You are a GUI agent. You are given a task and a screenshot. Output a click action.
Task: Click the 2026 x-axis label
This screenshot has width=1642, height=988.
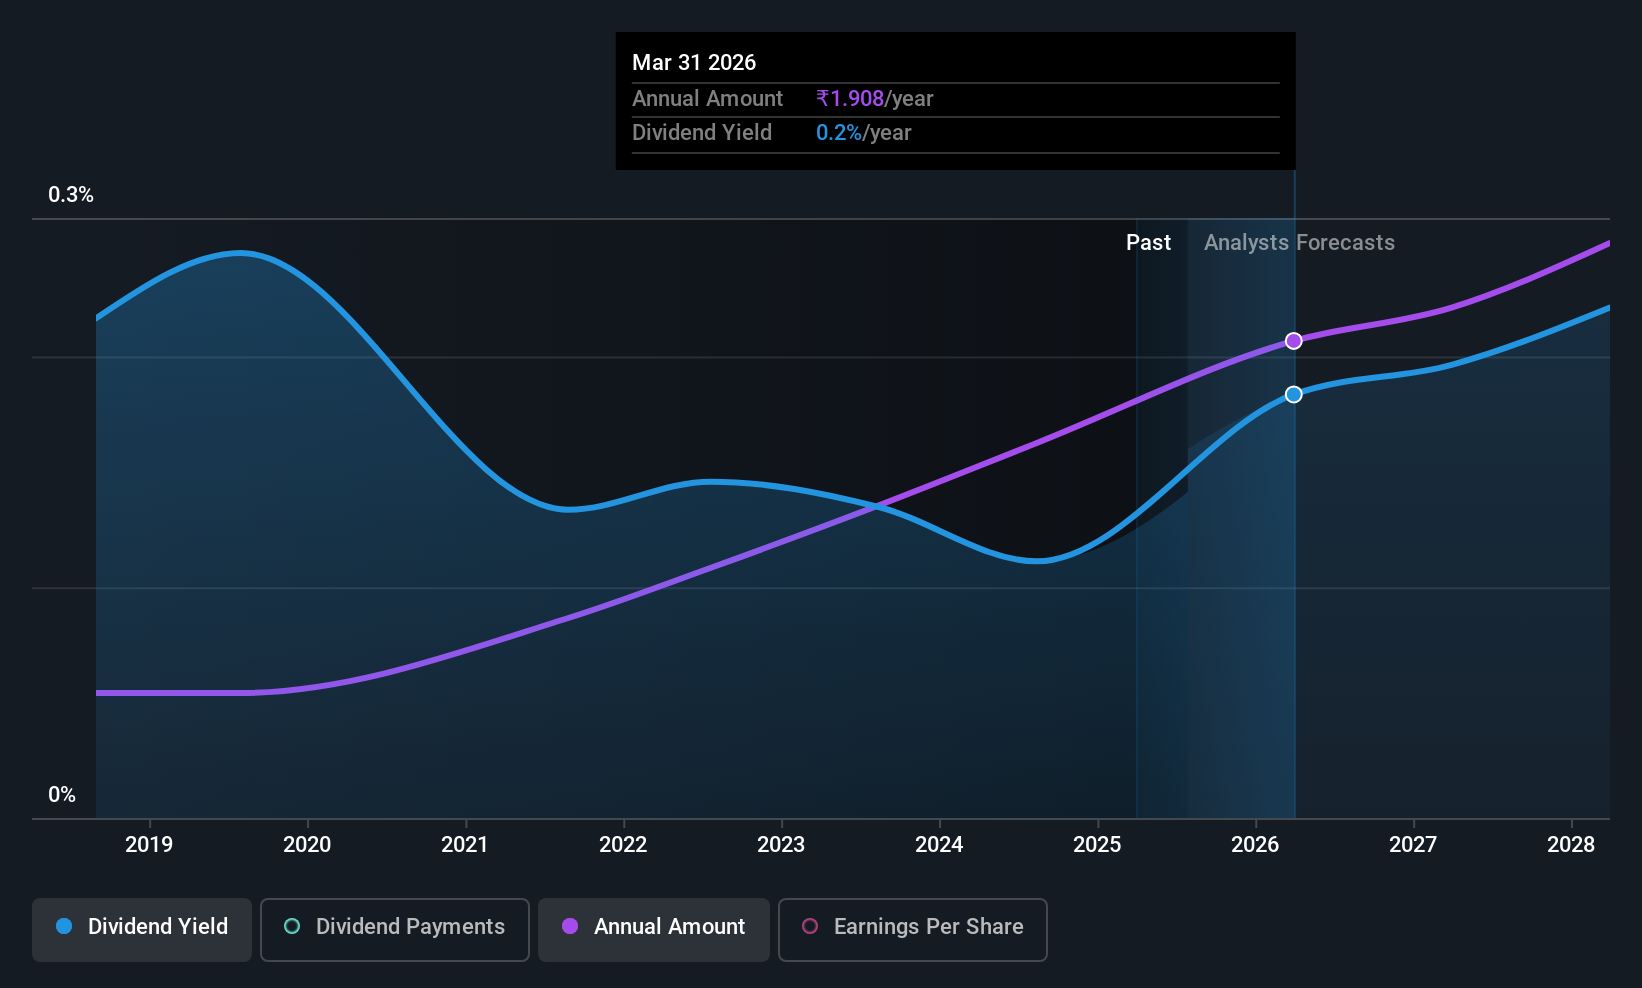[x=1255, y=845]
